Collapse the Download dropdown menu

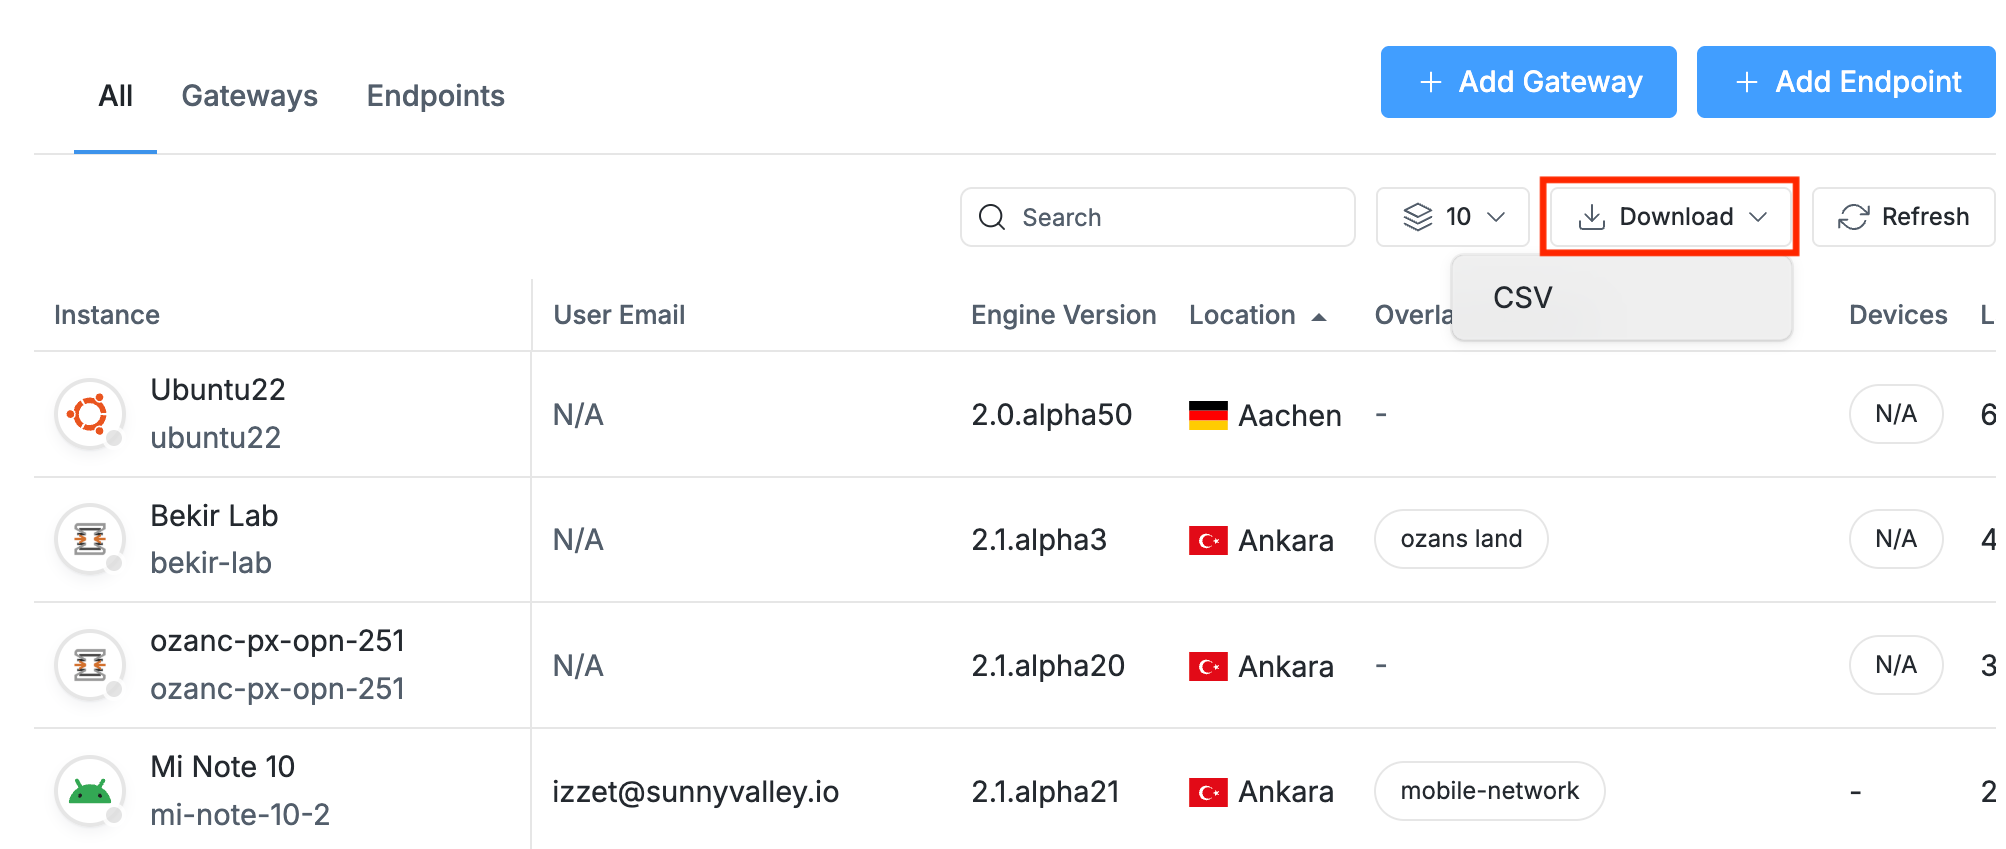coord(1670,217)
